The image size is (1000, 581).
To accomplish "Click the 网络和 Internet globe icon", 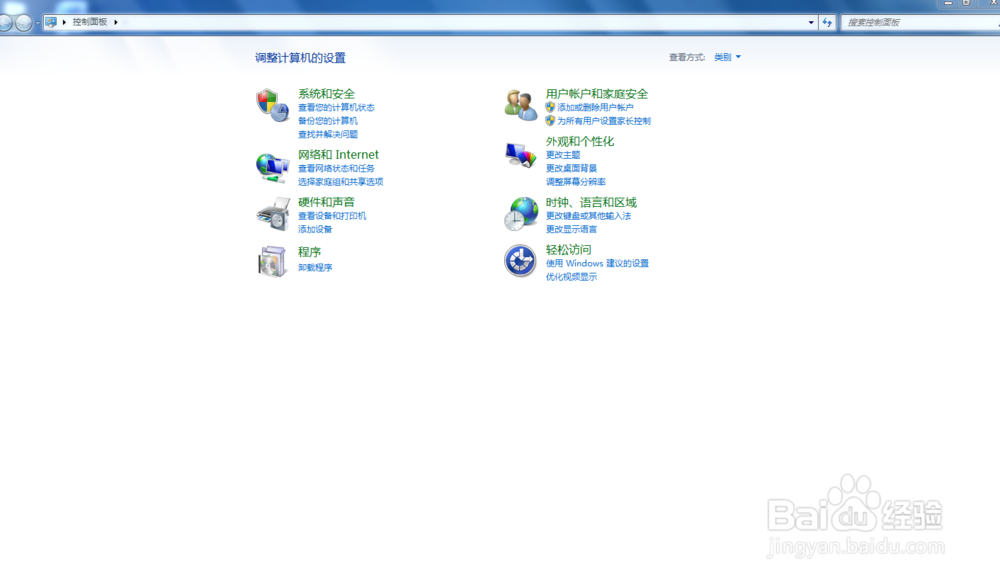I will coord(273,166).
